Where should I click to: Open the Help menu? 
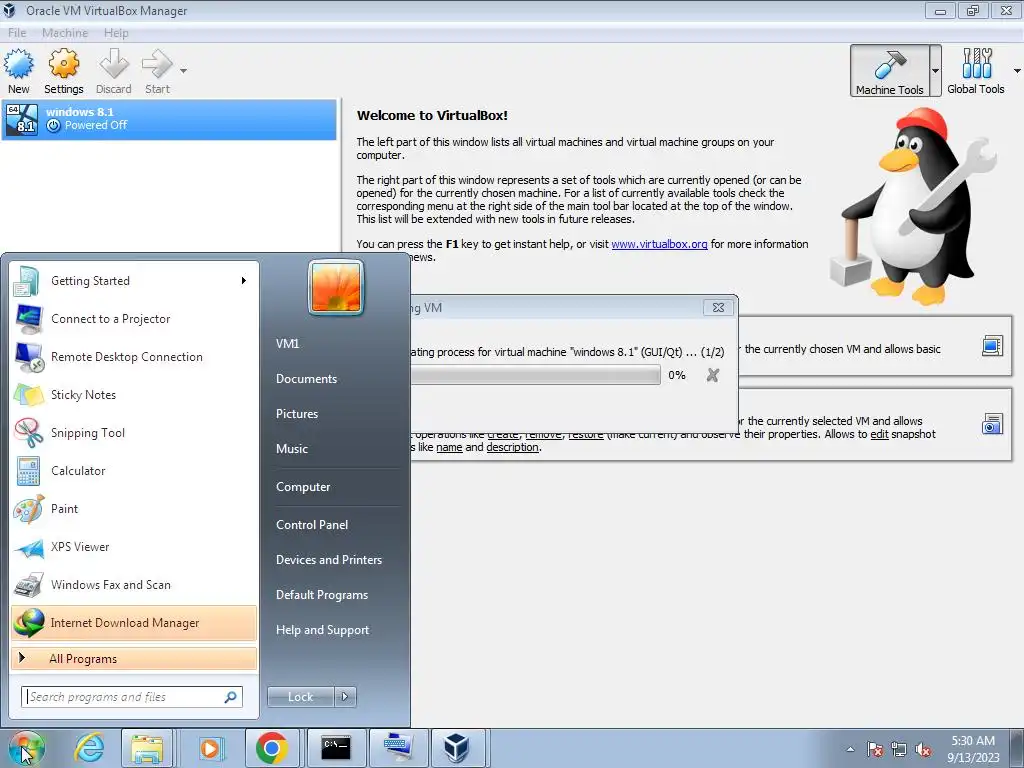(116, 33)
